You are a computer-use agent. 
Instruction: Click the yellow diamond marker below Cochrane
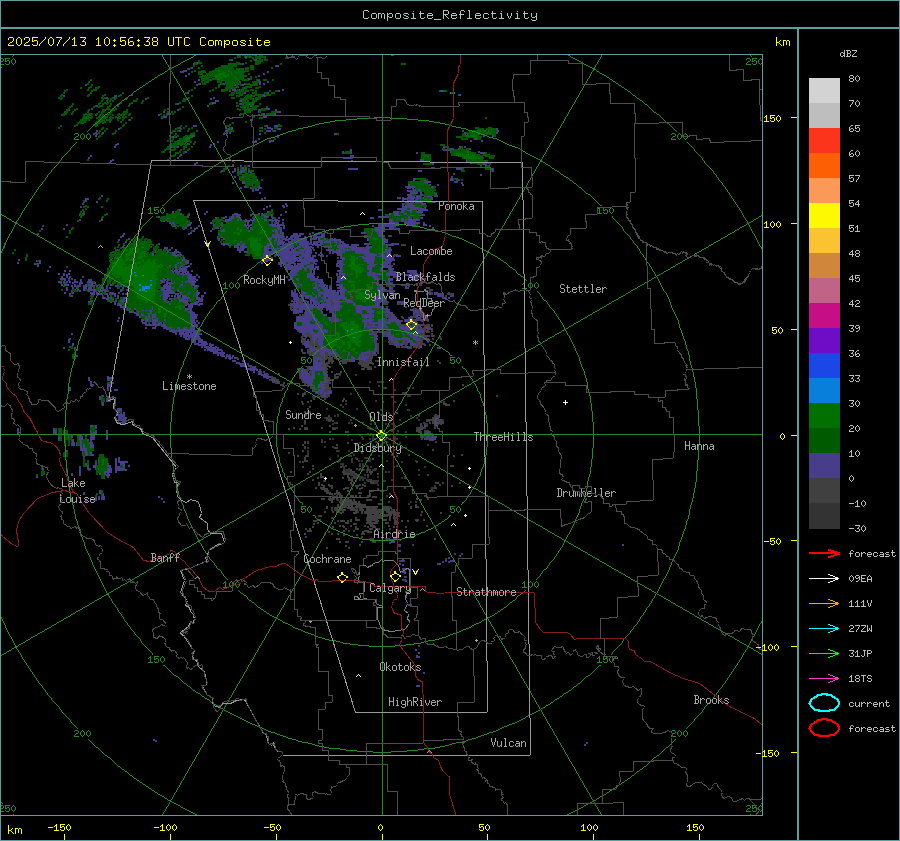pyautogui.click(x=343, y=577)
